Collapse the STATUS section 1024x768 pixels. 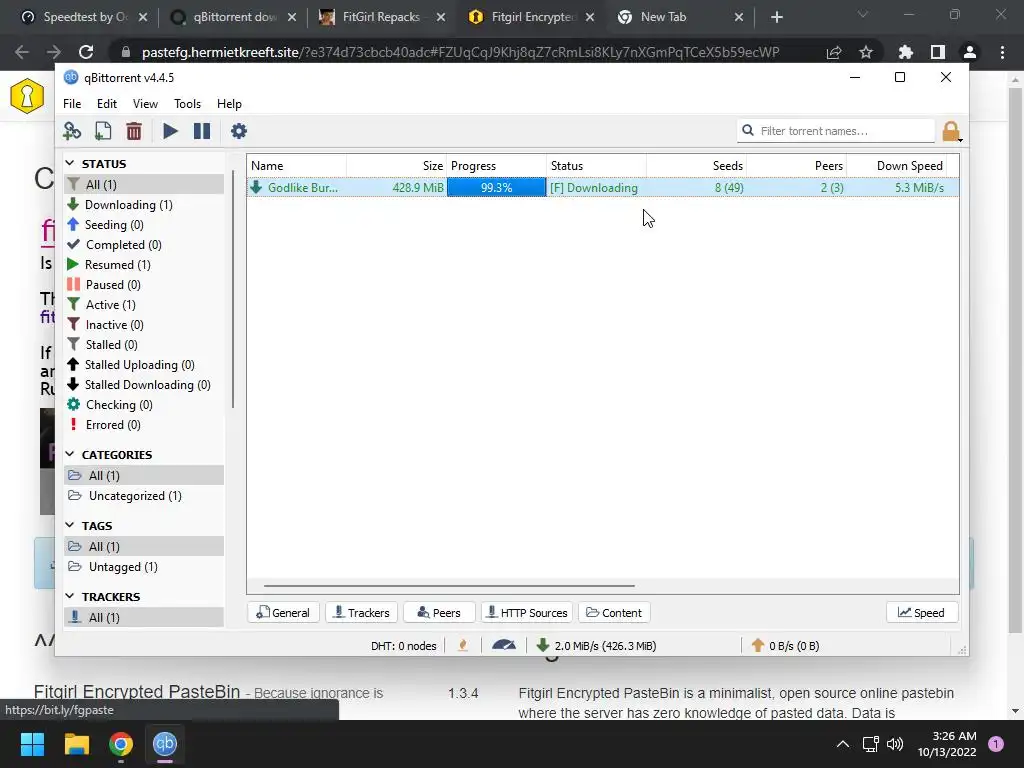coord(71,163)
